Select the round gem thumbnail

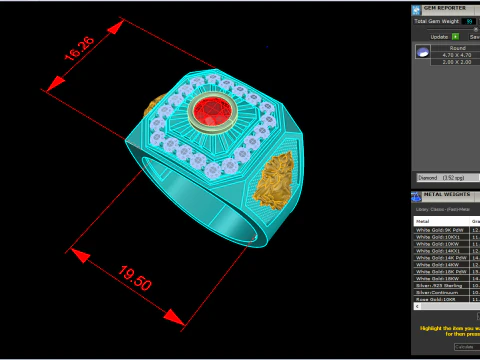(423, 52)
